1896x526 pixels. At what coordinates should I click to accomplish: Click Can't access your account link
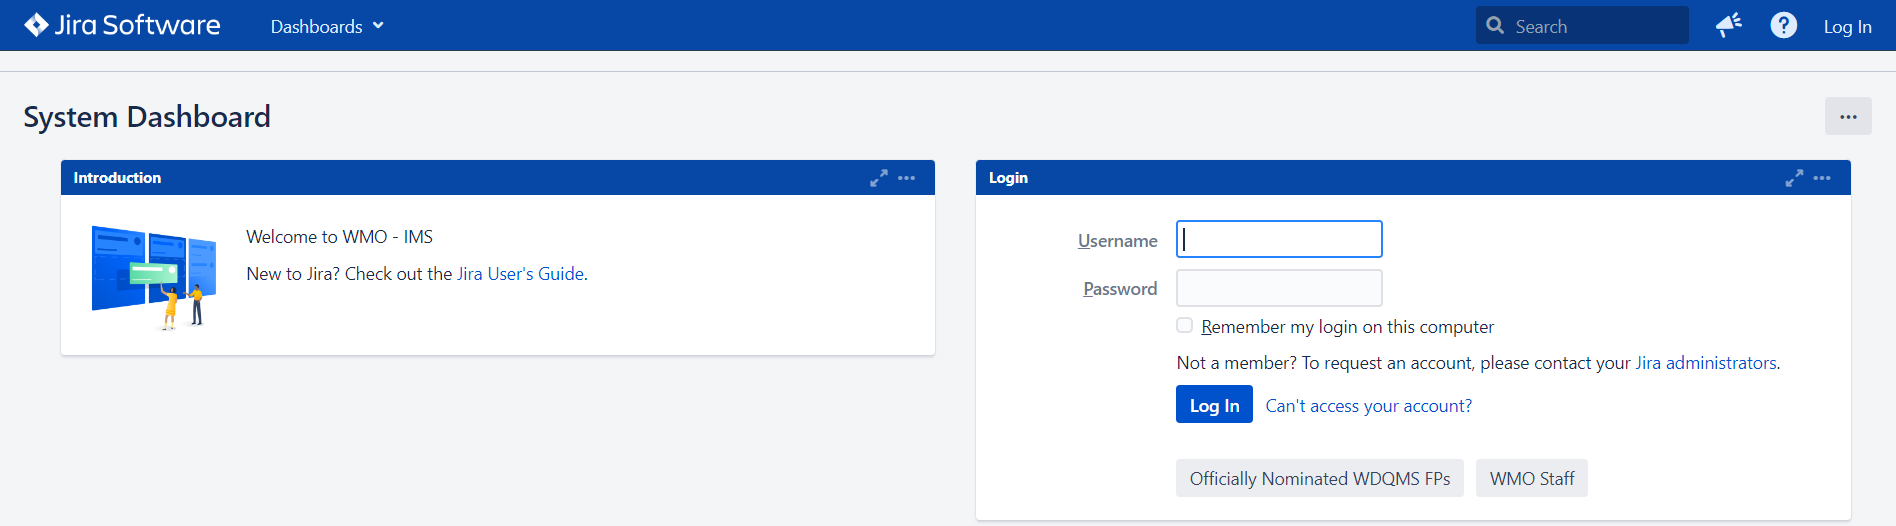click(1368, 406)
